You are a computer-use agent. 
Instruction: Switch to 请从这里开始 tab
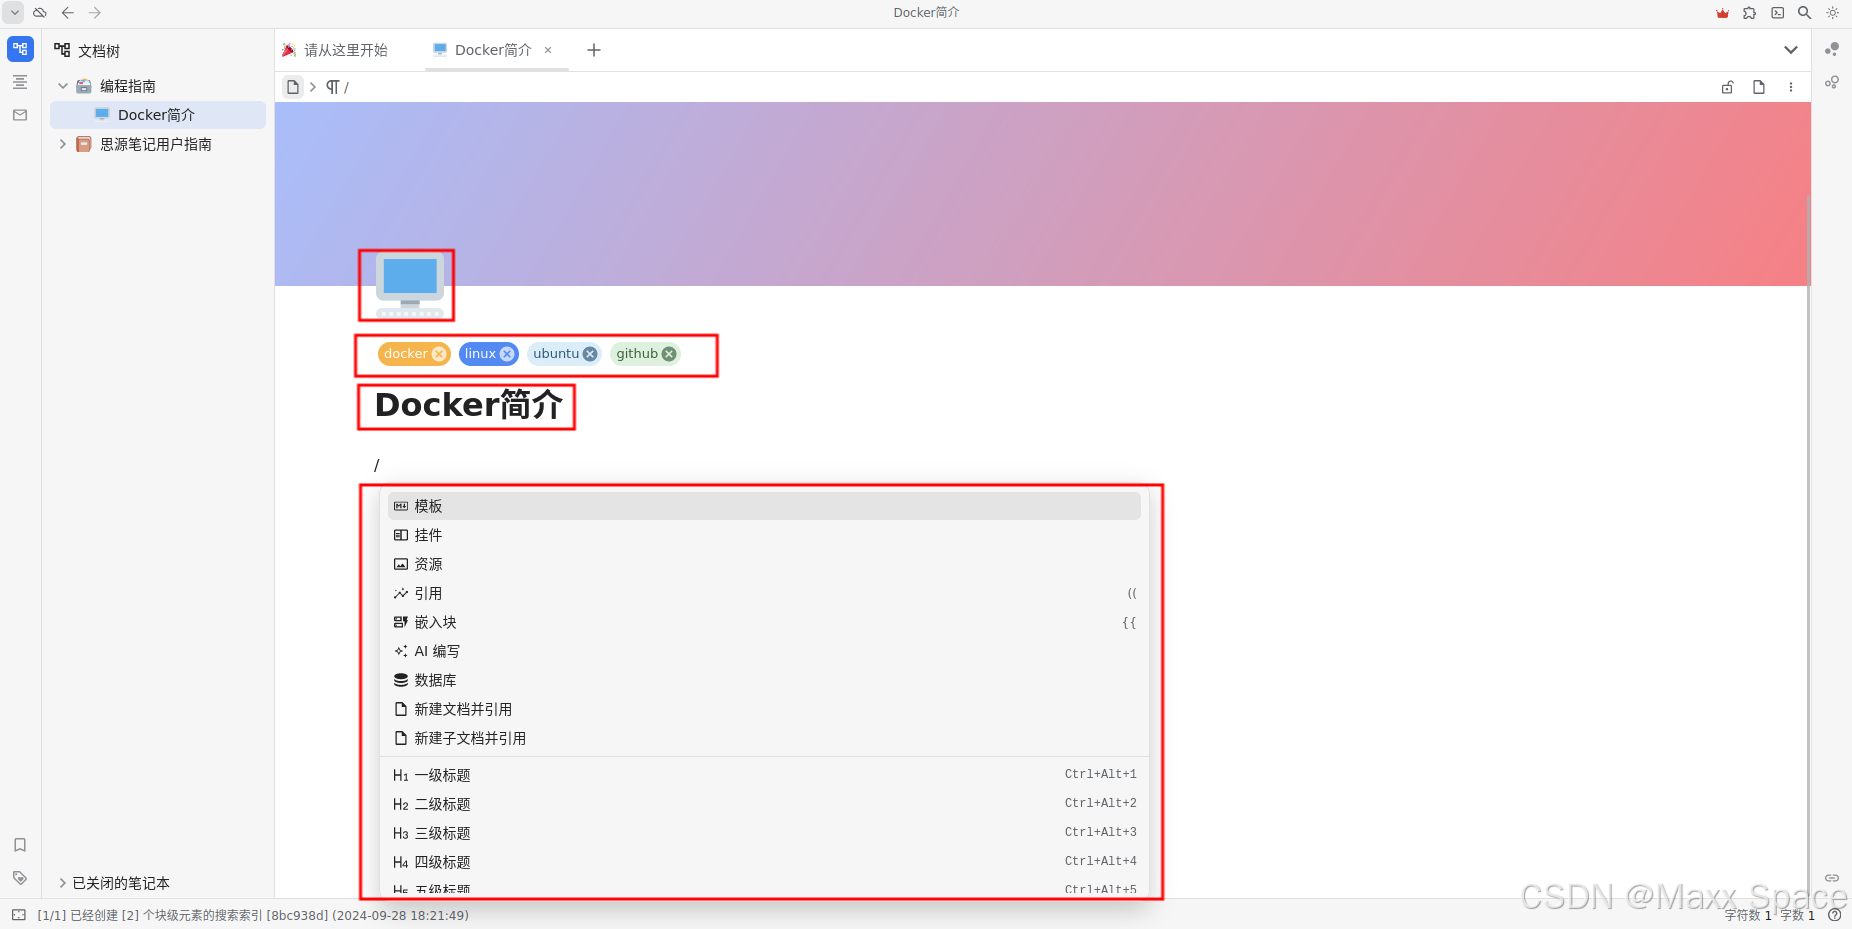335,50
